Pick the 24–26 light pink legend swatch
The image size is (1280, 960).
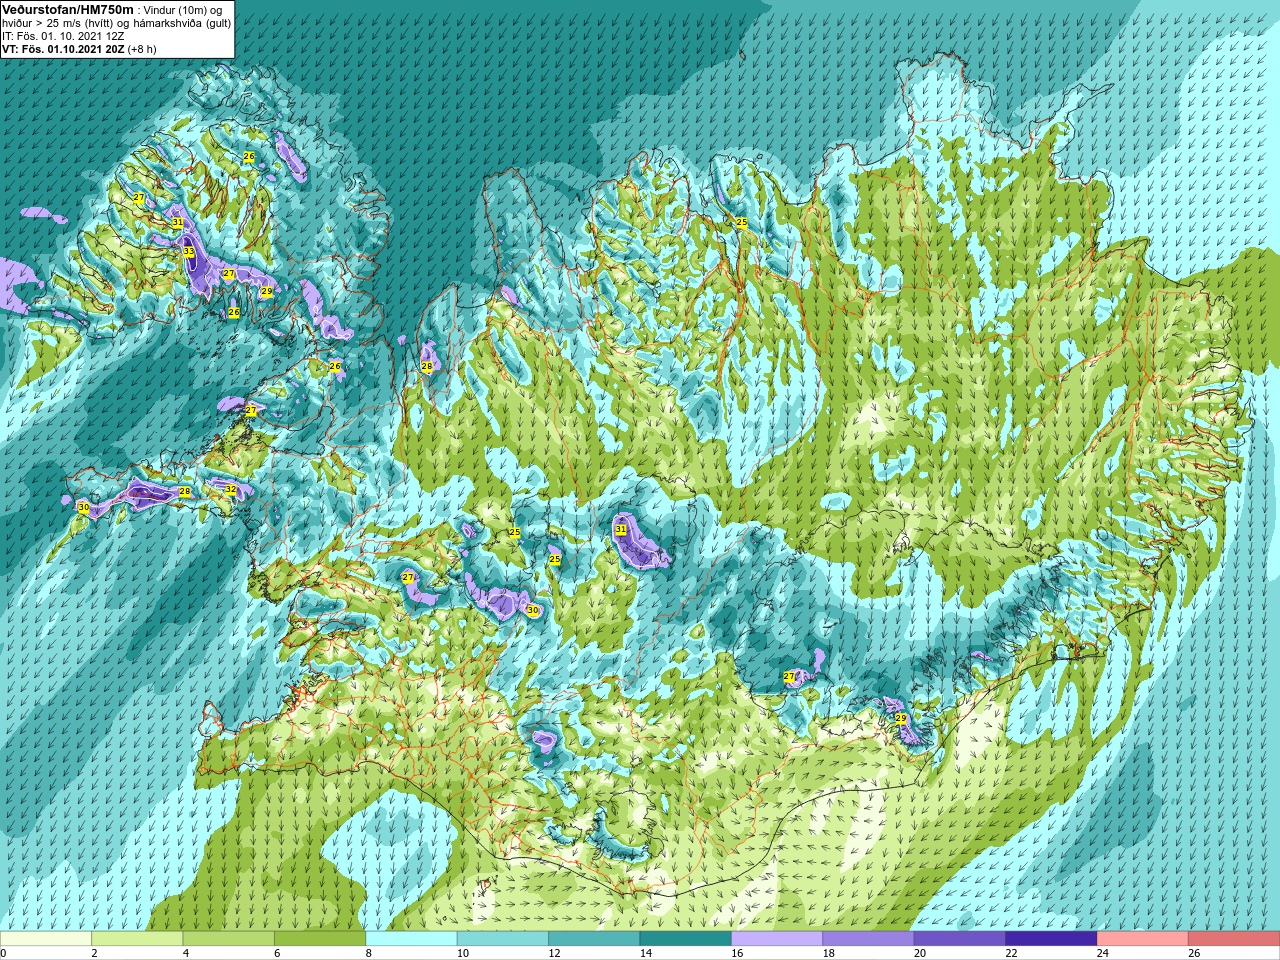pos(1143,939)
